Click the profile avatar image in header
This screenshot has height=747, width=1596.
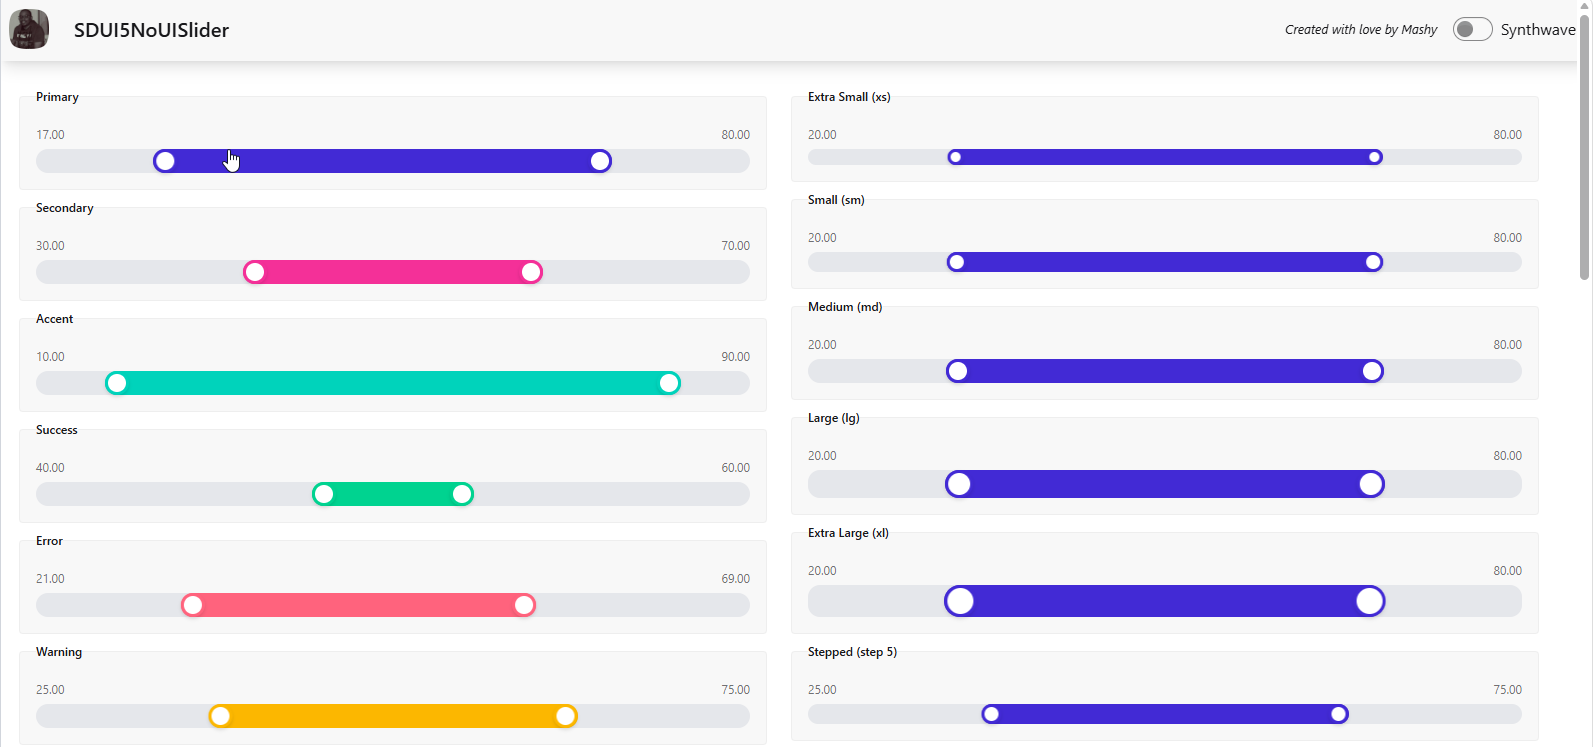(x=29, y=29)
